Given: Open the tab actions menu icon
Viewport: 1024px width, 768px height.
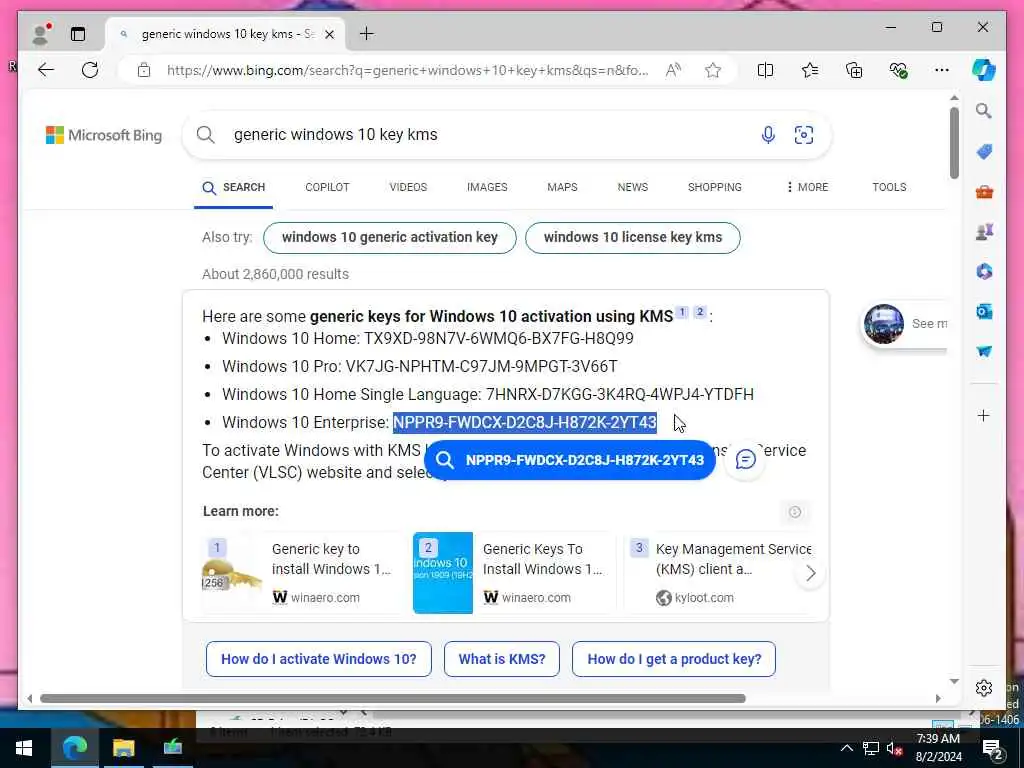Looking at the screenshot, I should click(x=78, y=34).
